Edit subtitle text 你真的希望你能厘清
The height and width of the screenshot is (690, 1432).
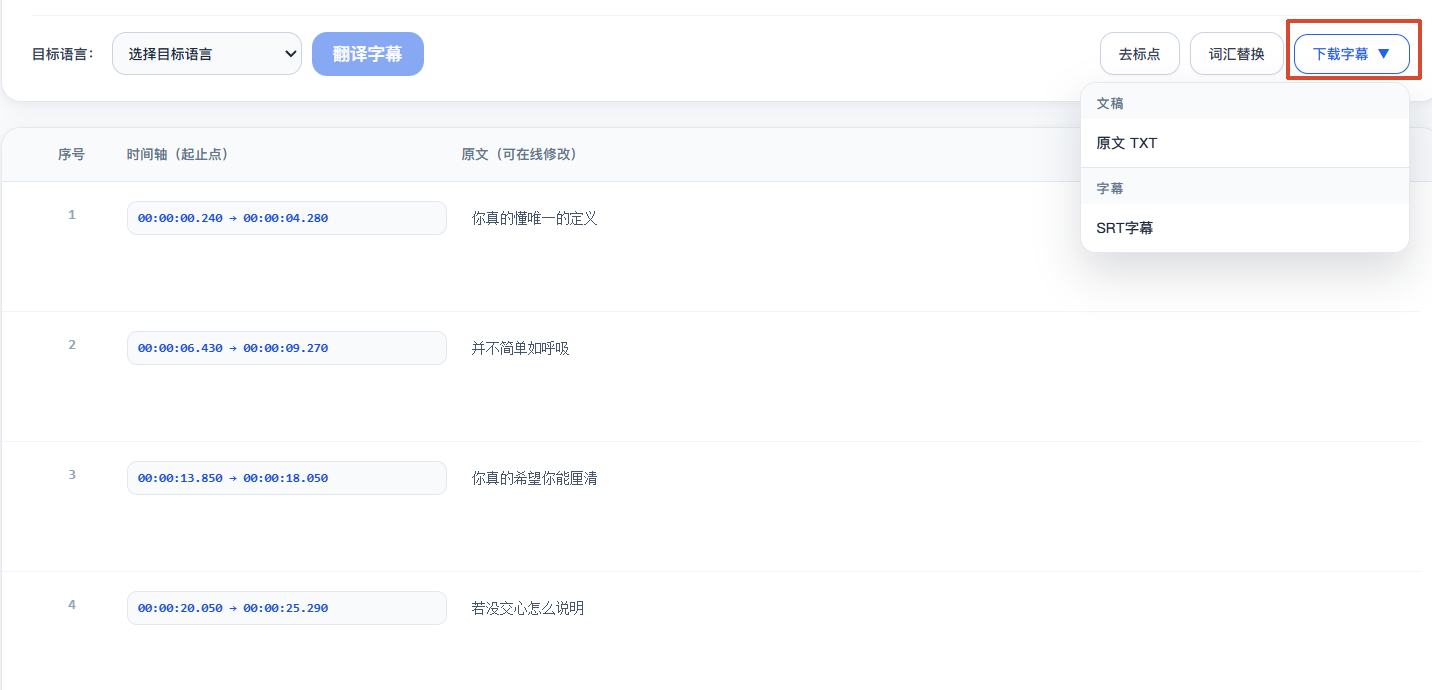535,478
